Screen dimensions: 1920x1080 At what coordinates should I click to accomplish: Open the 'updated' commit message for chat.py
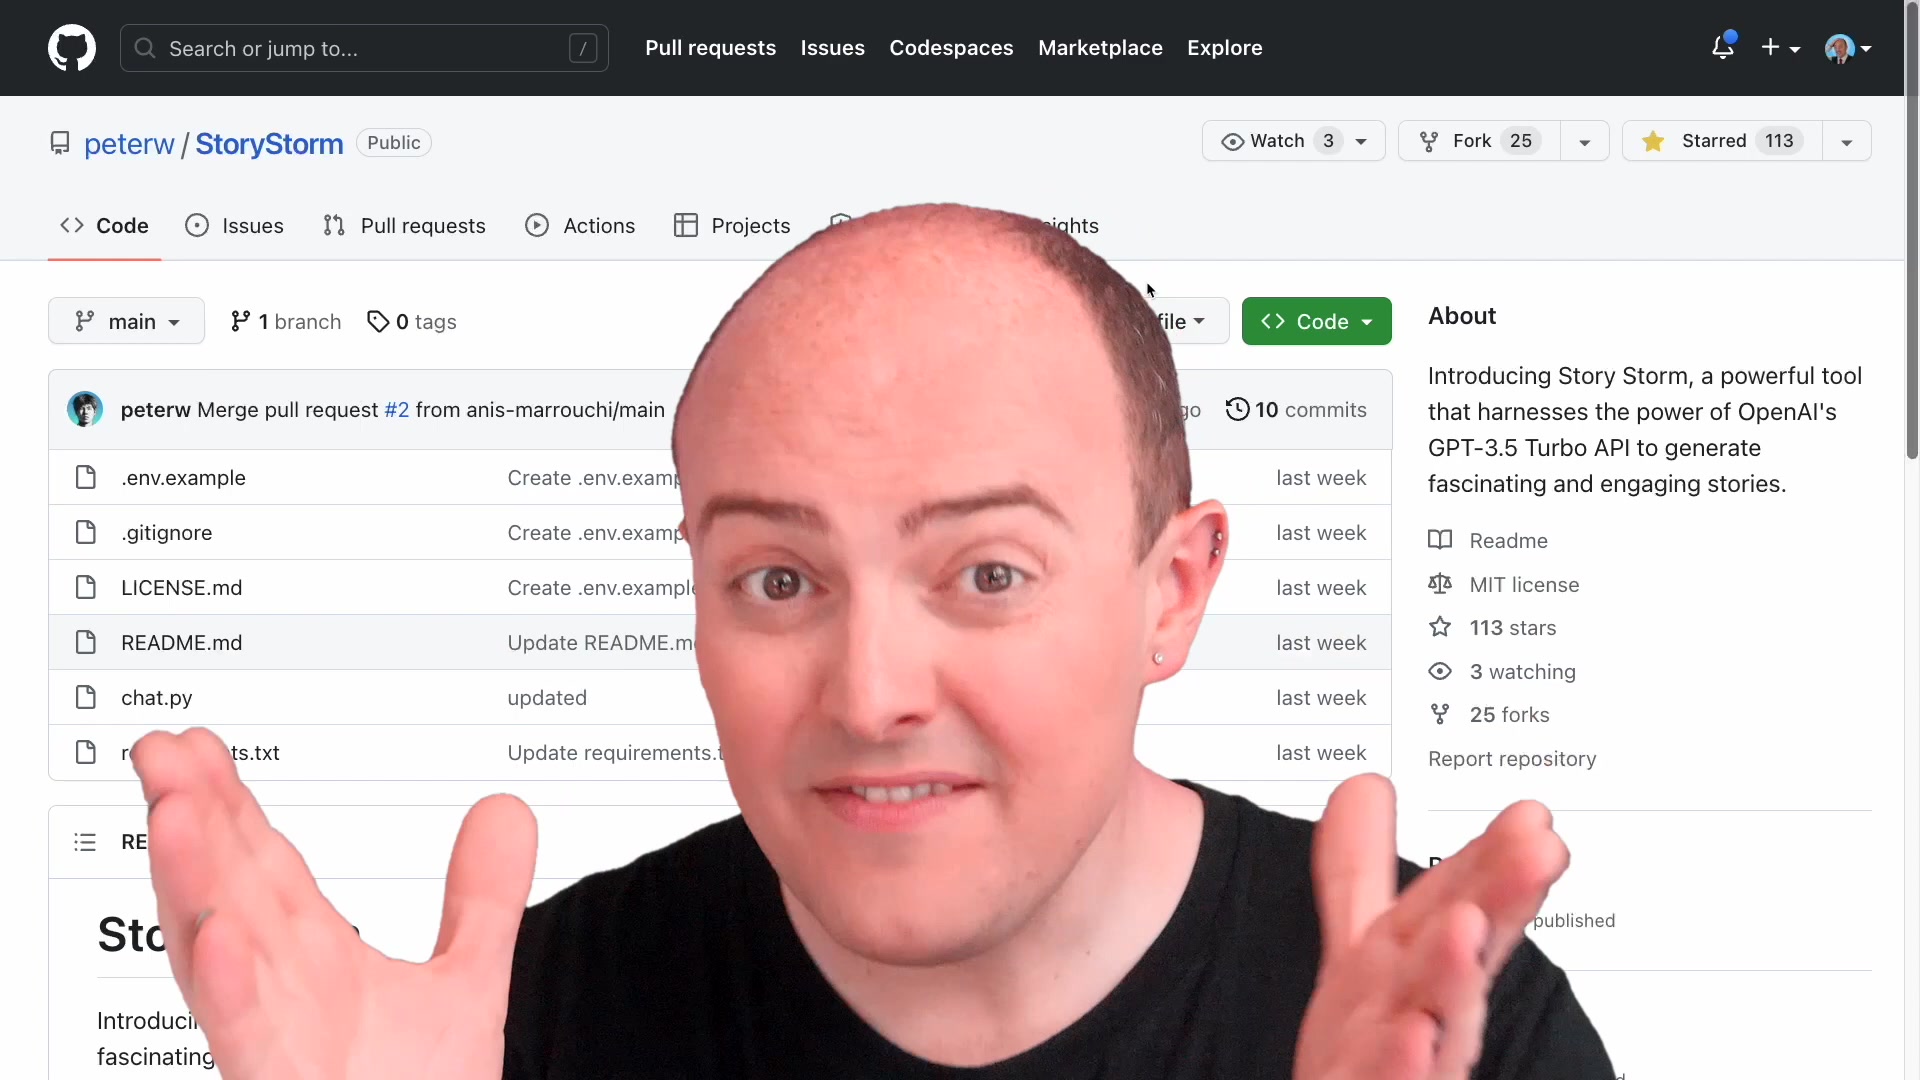click(547, 698)
